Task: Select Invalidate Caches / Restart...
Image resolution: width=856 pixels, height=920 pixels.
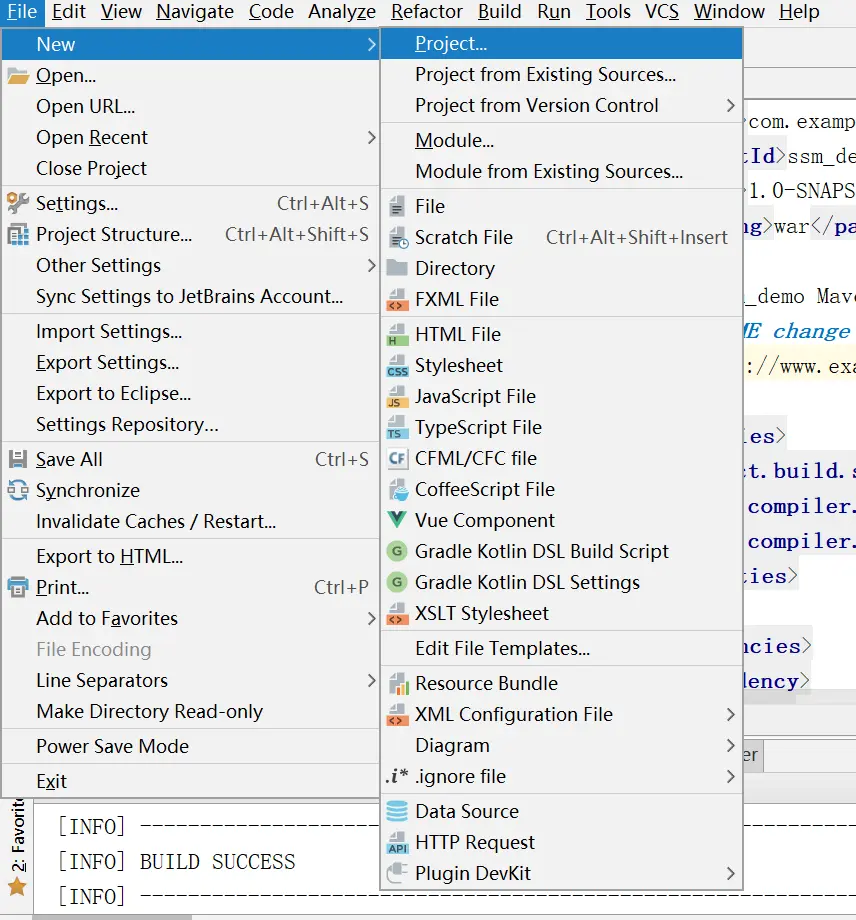Action: 191,521
